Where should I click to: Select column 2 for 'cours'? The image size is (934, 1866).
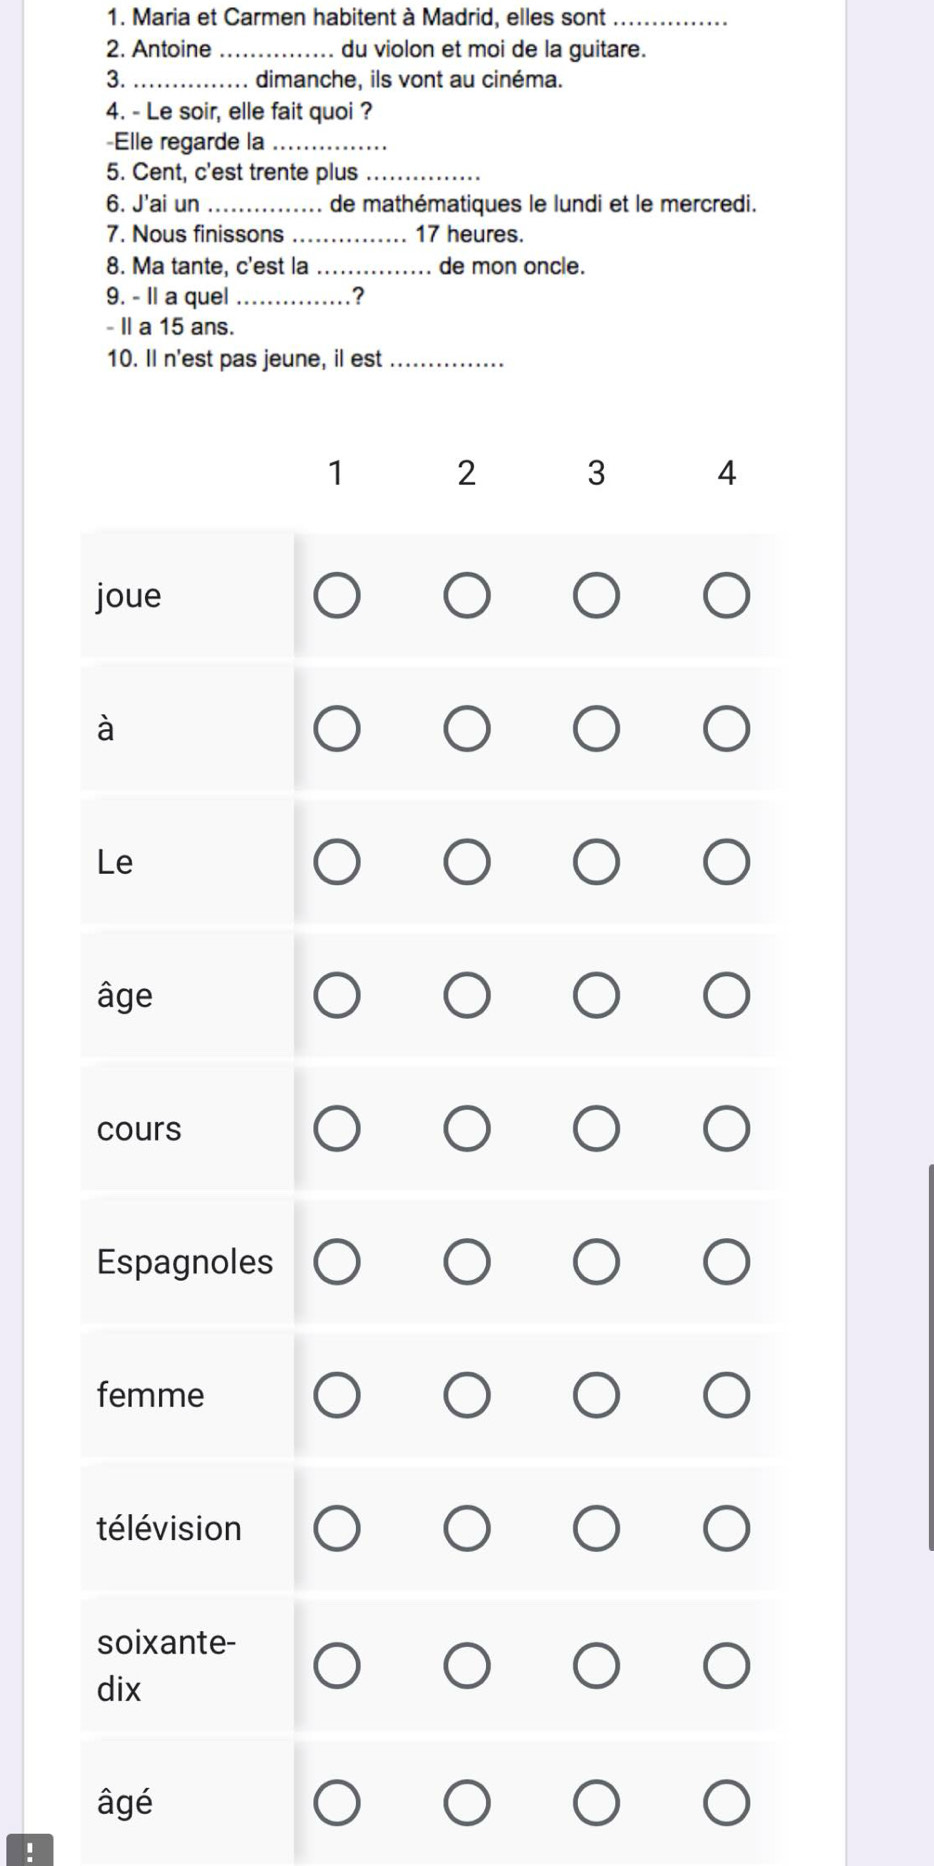(x=467, y=1129)
